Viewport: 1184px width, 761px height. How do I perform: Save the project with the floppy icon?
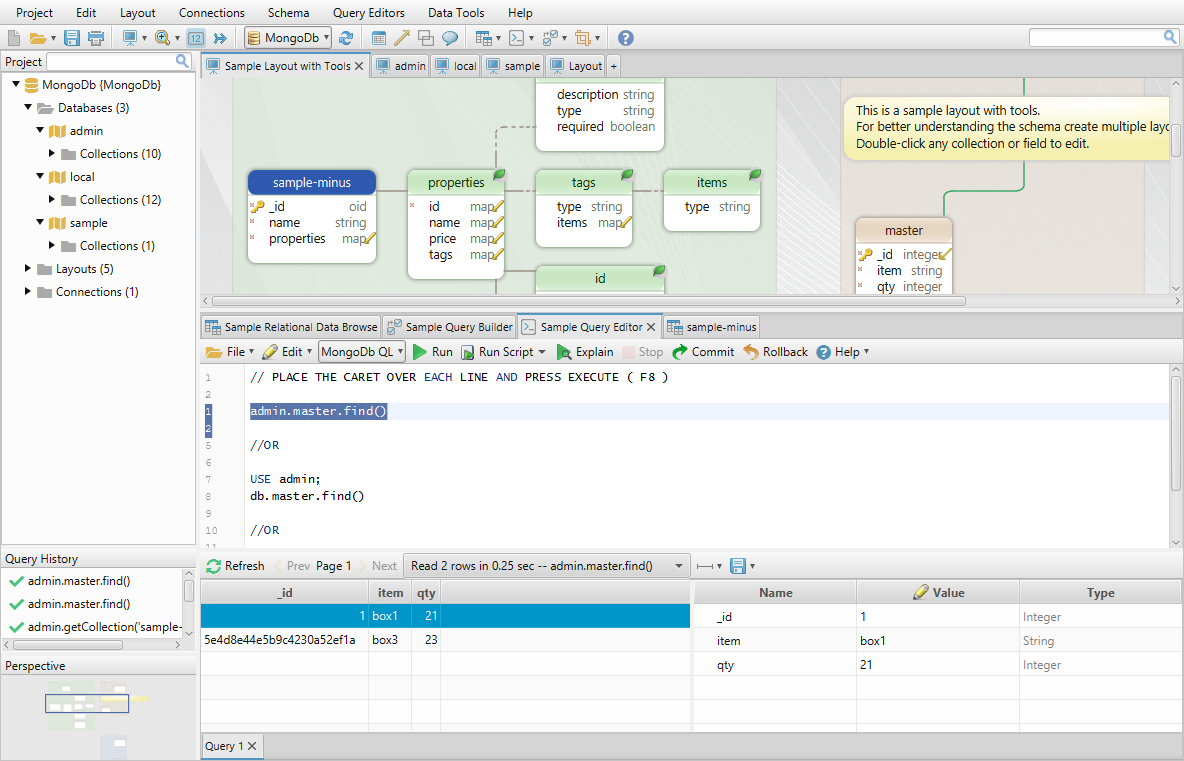click(72, 38)
